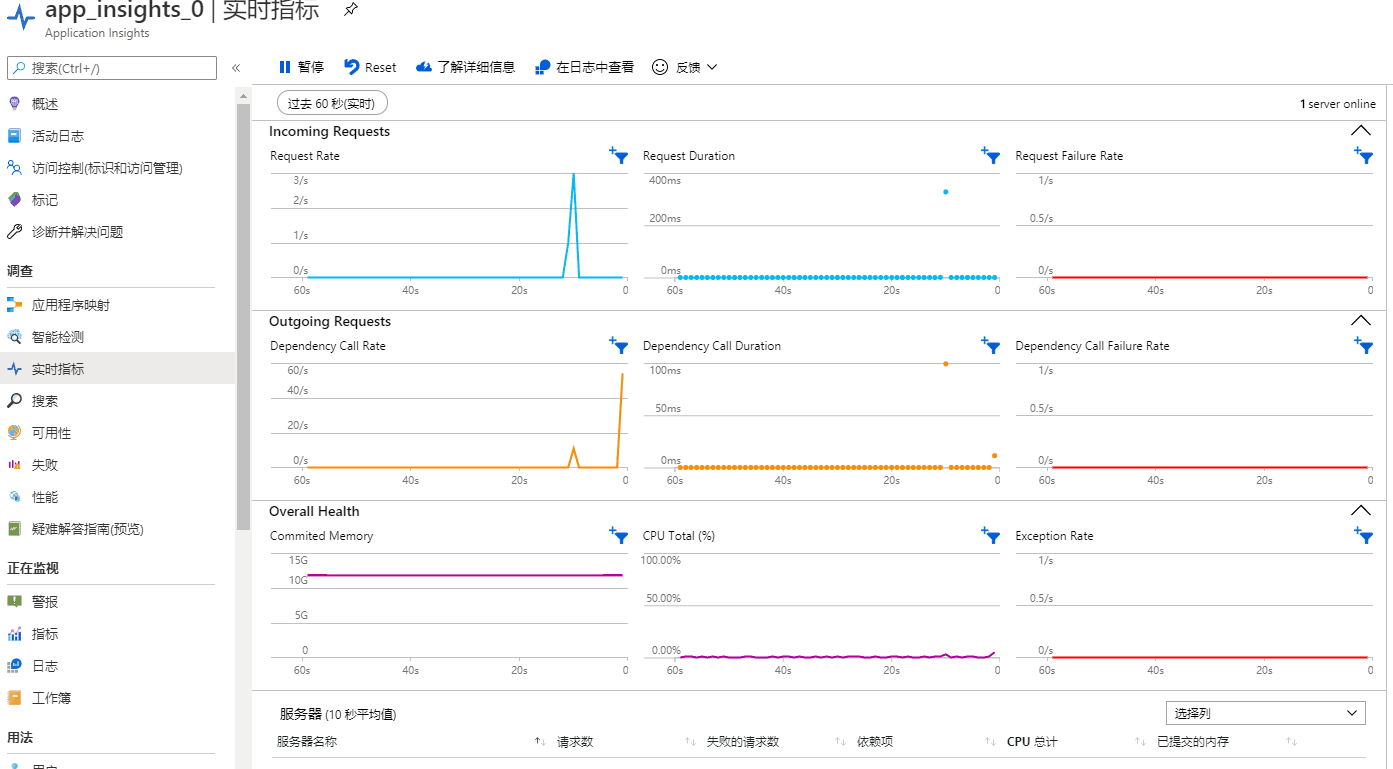Viewport: 1393px width, 769px height.
Task: Collapse the Overall Health section
Action: [1361, 511]
